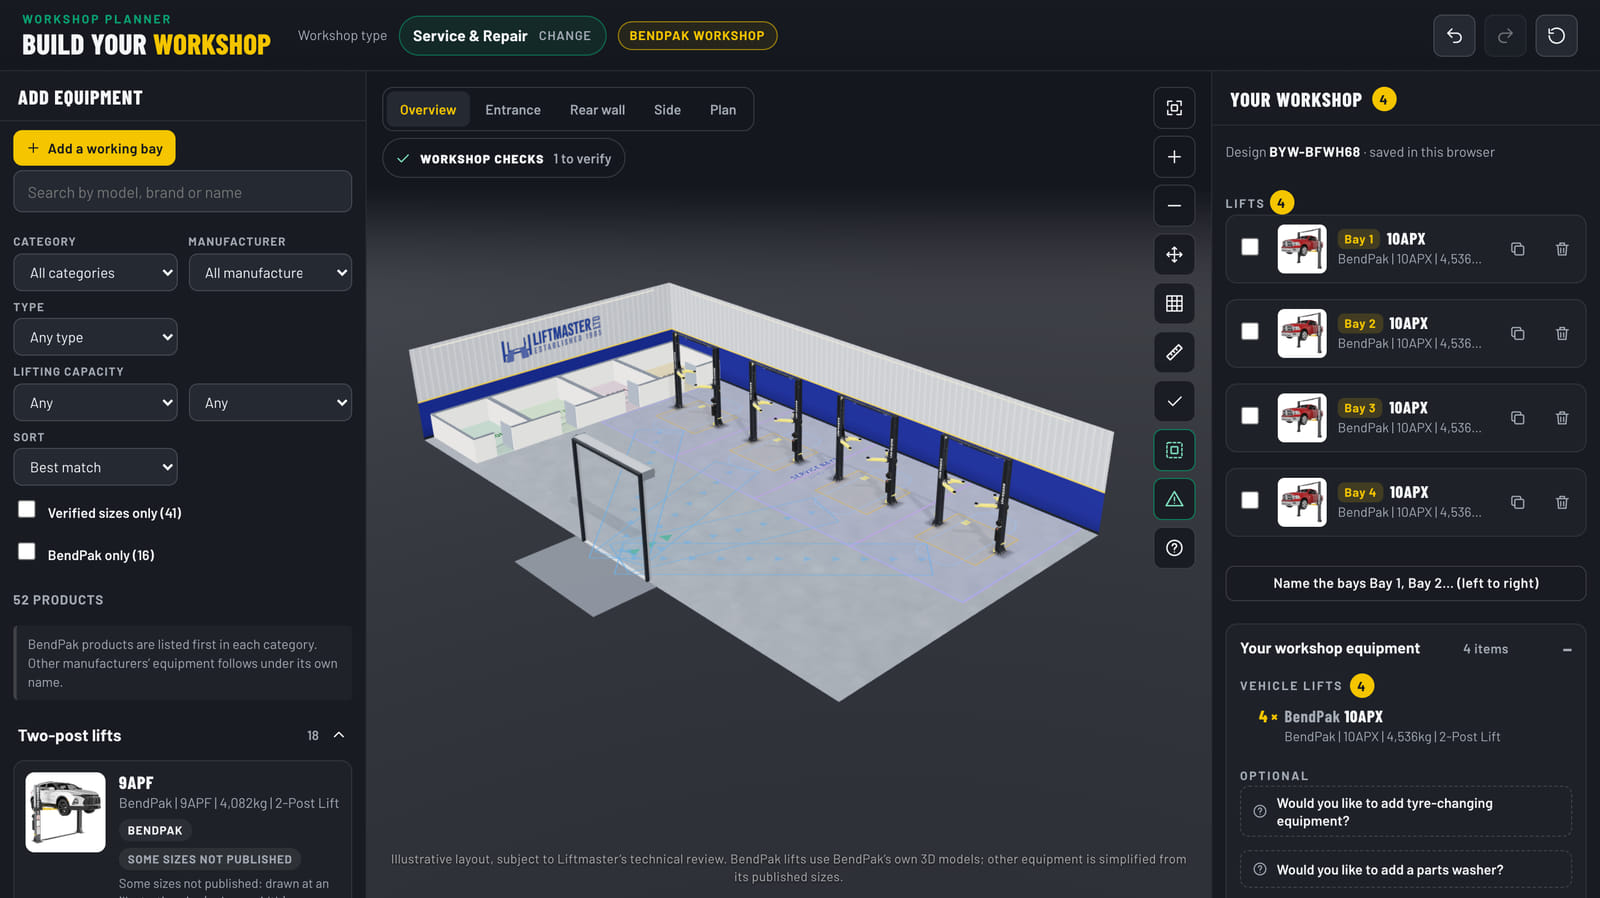Click Add a working bay button
Viewport: 1600px width, 898px height.
click(95, 148)
